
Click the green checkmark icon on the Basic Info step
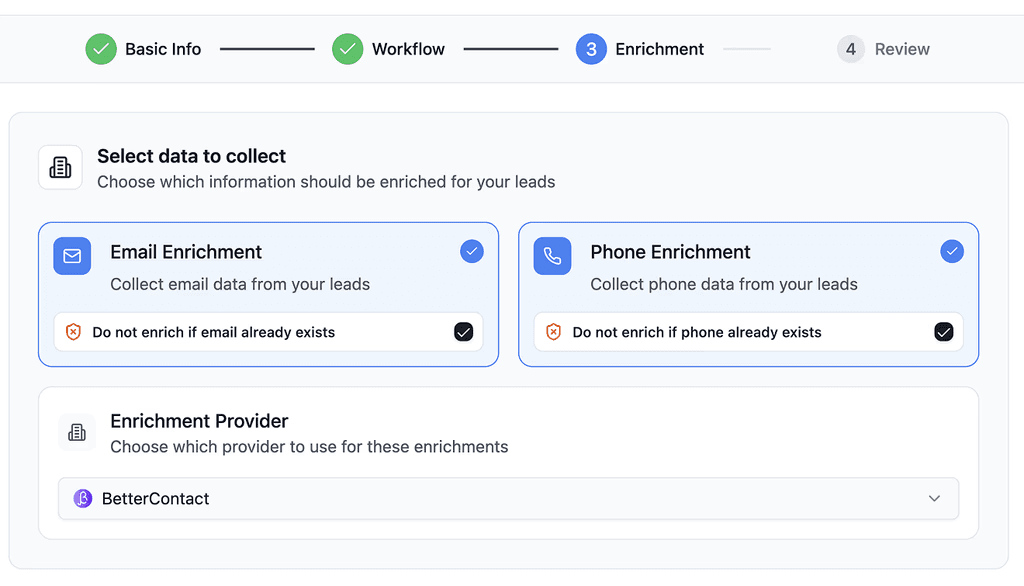100,48
